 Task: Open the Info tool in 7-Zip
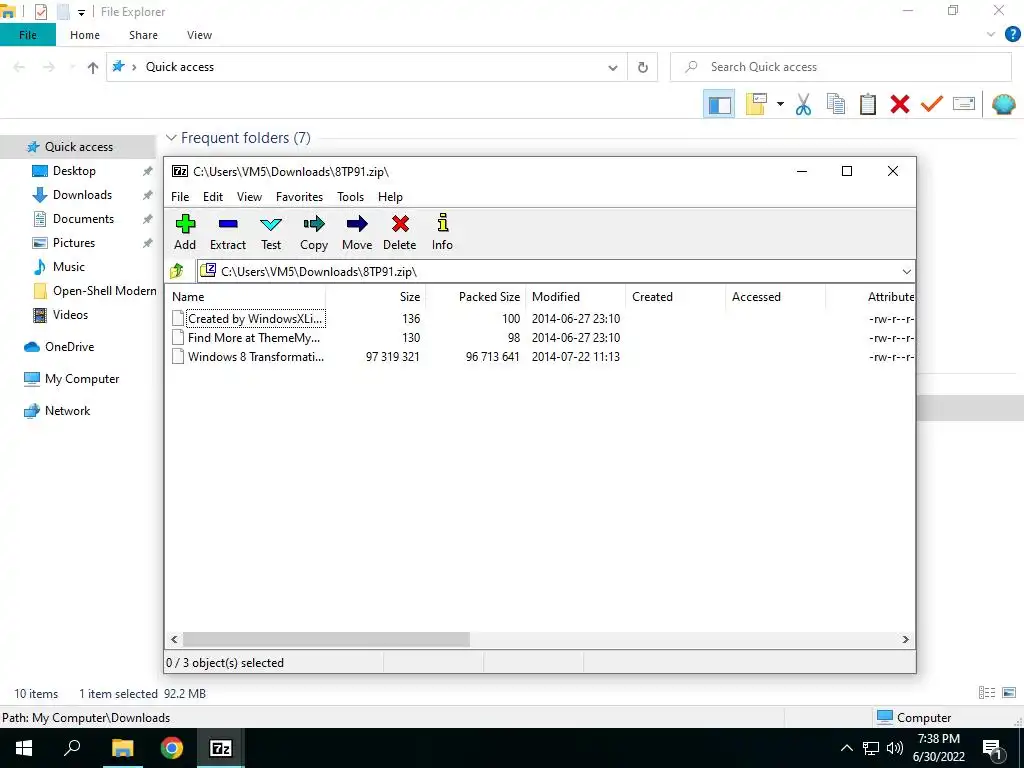[442, 232]
